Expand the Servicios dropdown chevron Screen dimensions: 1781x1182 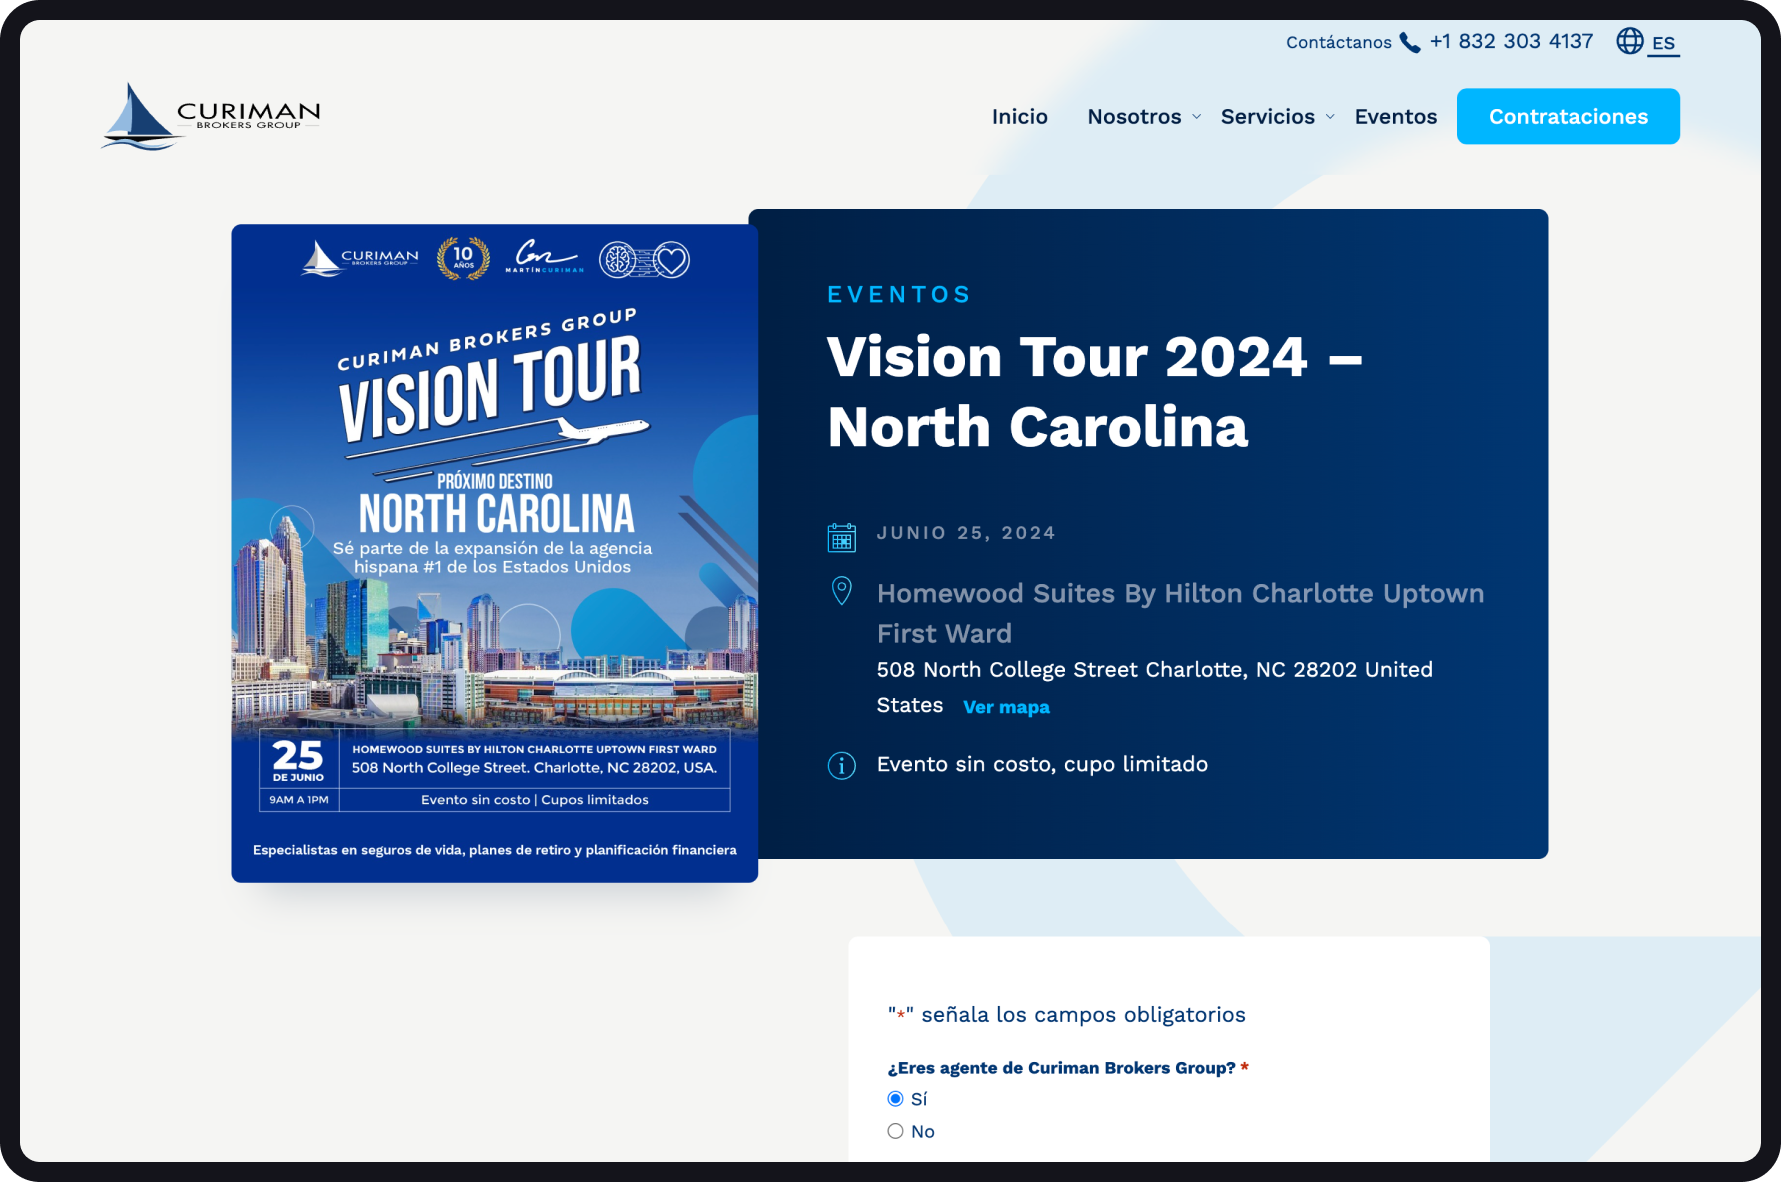coord(1330,117)
